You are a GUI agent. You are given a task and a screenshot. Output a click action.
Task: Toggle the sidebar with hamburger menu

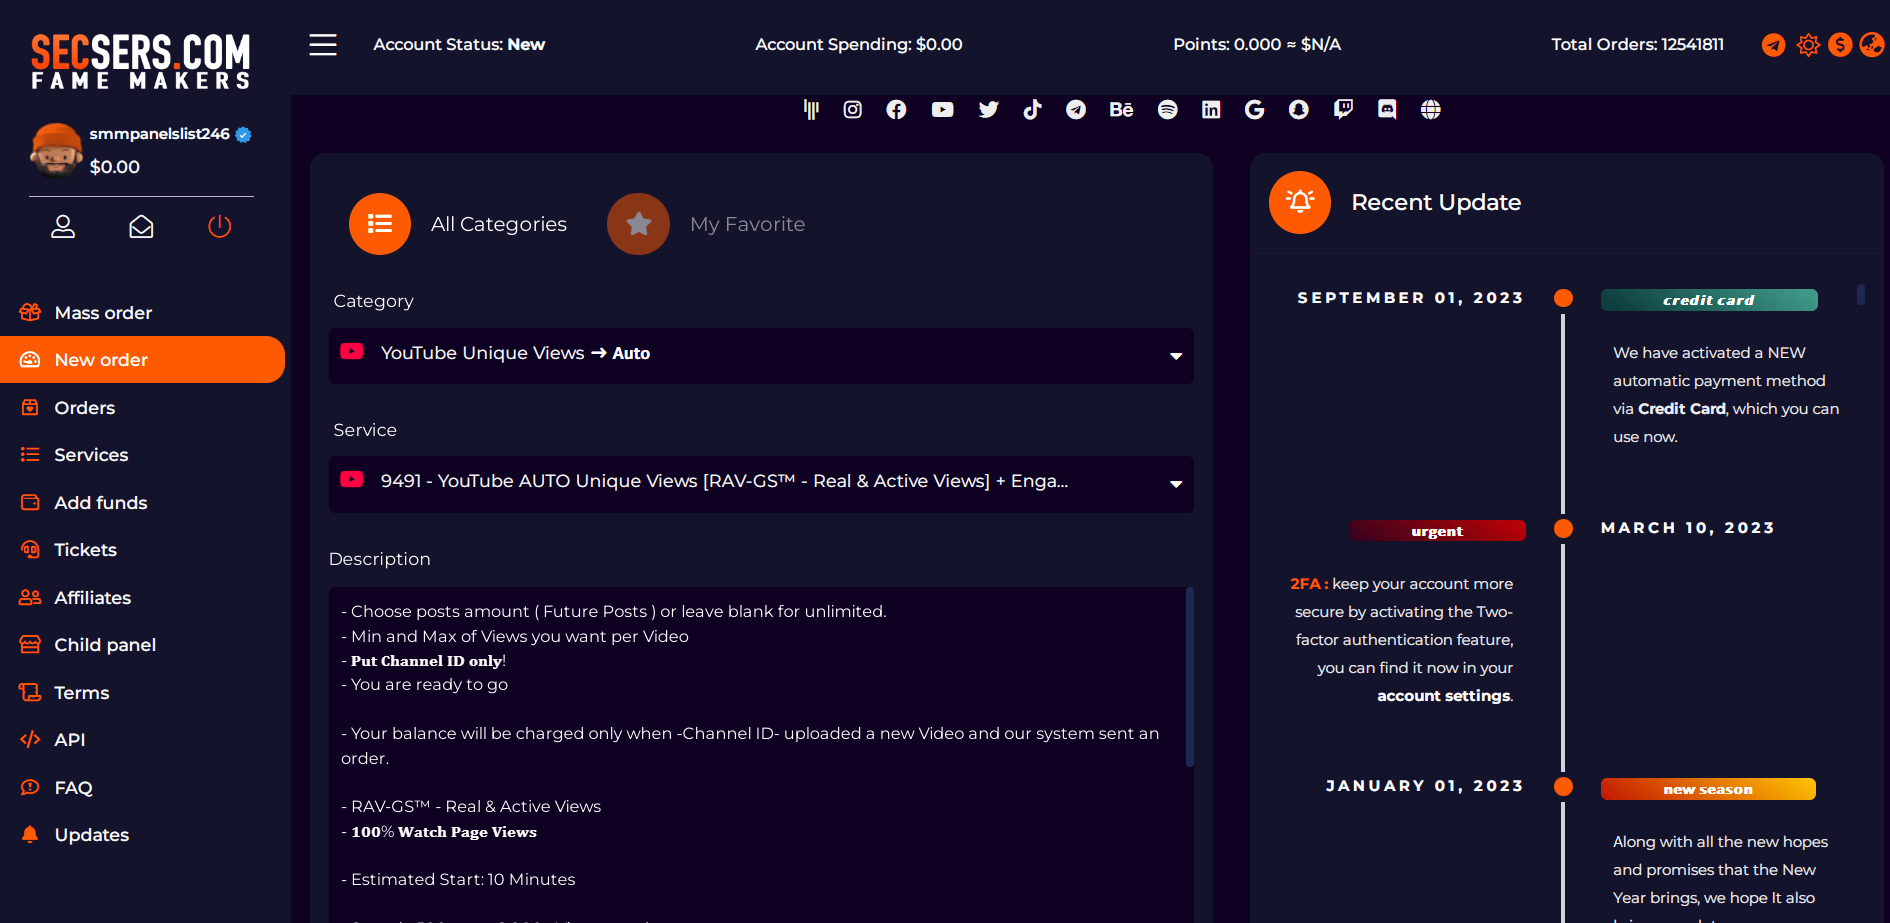pyautogui.click(x=323, y=45)
